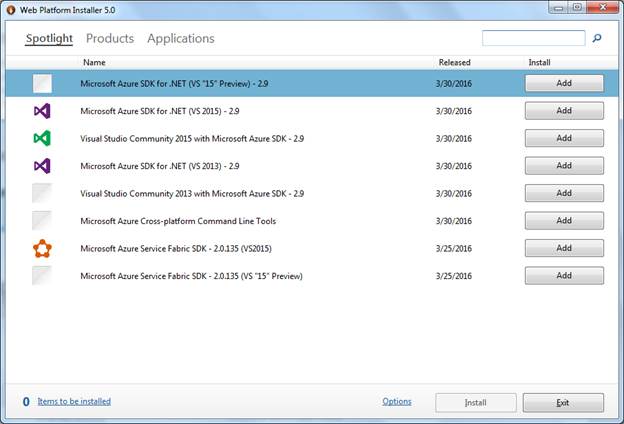Click the 0 items count number

(26, 402)
